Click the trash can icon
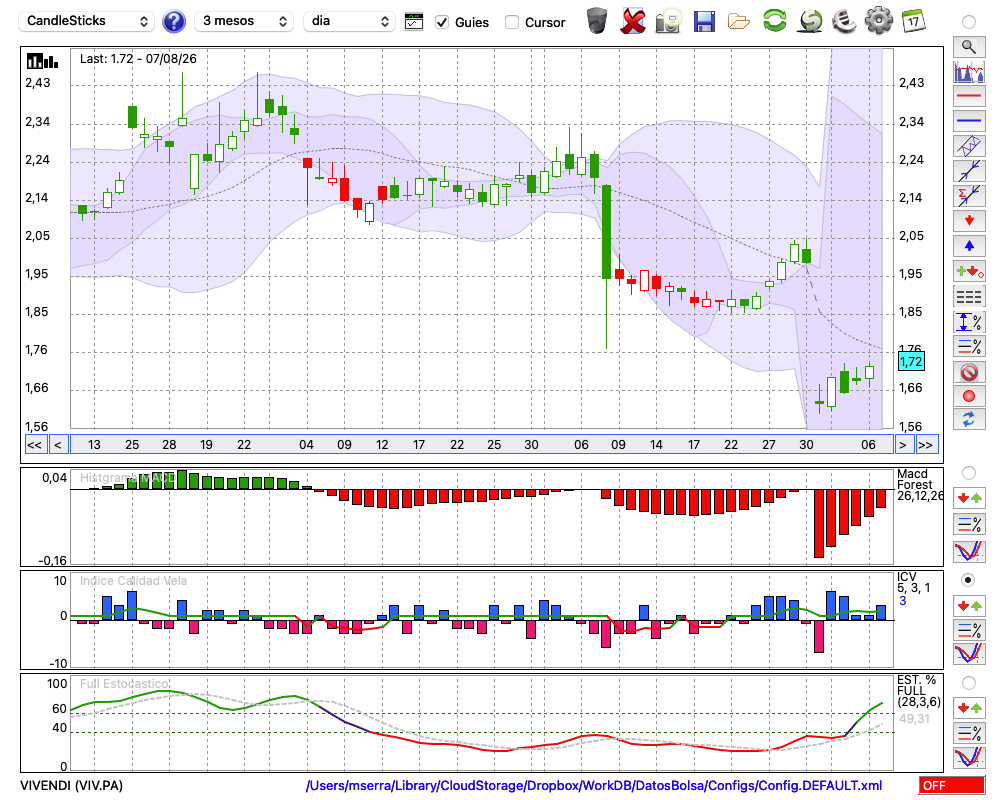Screen dimensions: 1000x800 click(x=597, y=21)
